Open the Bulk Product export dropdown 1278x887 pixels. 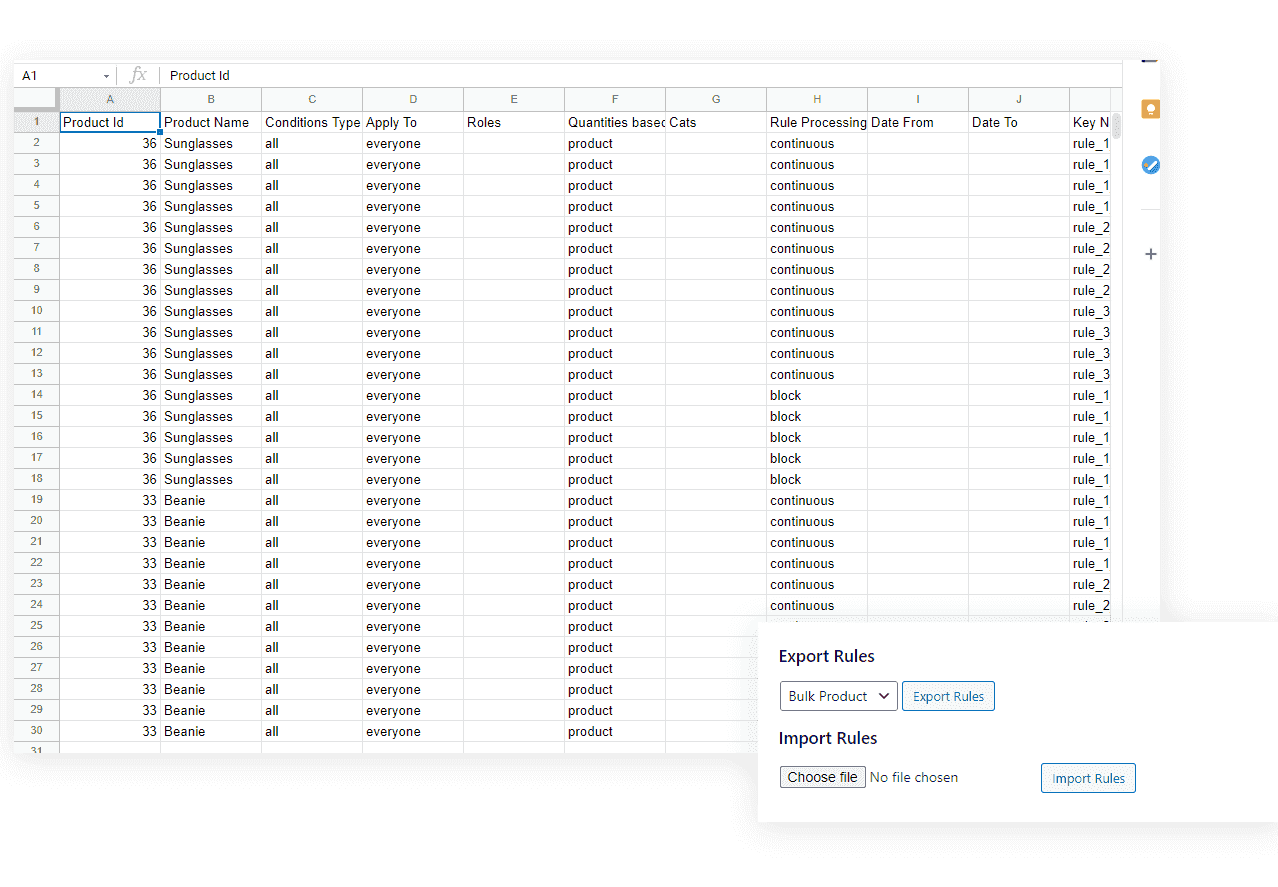(838, 696)
